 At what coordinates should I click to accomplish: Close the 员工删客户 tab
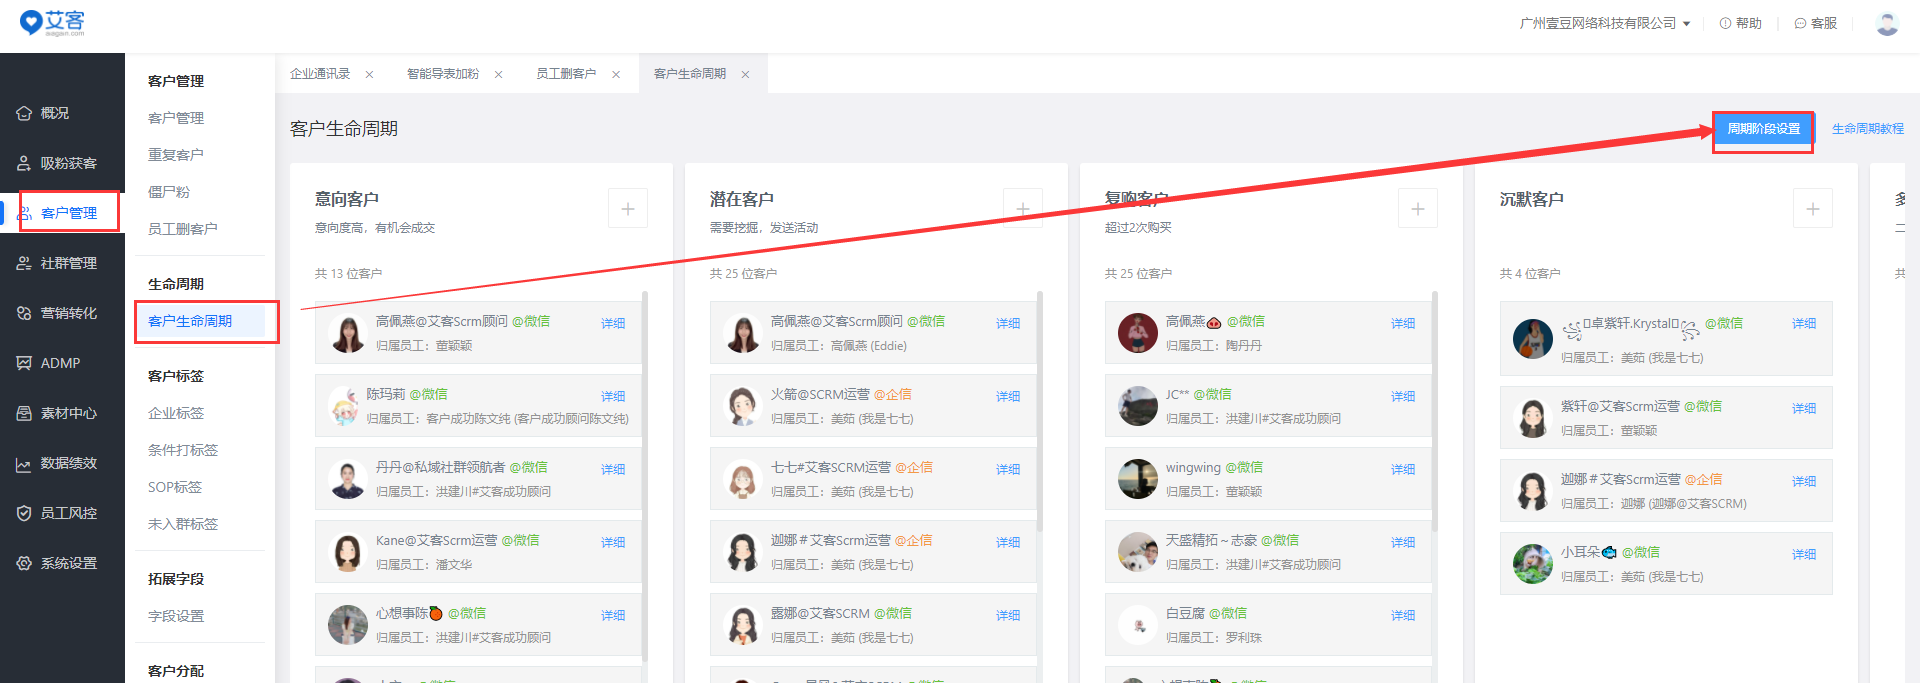click(x=616, y=75)
